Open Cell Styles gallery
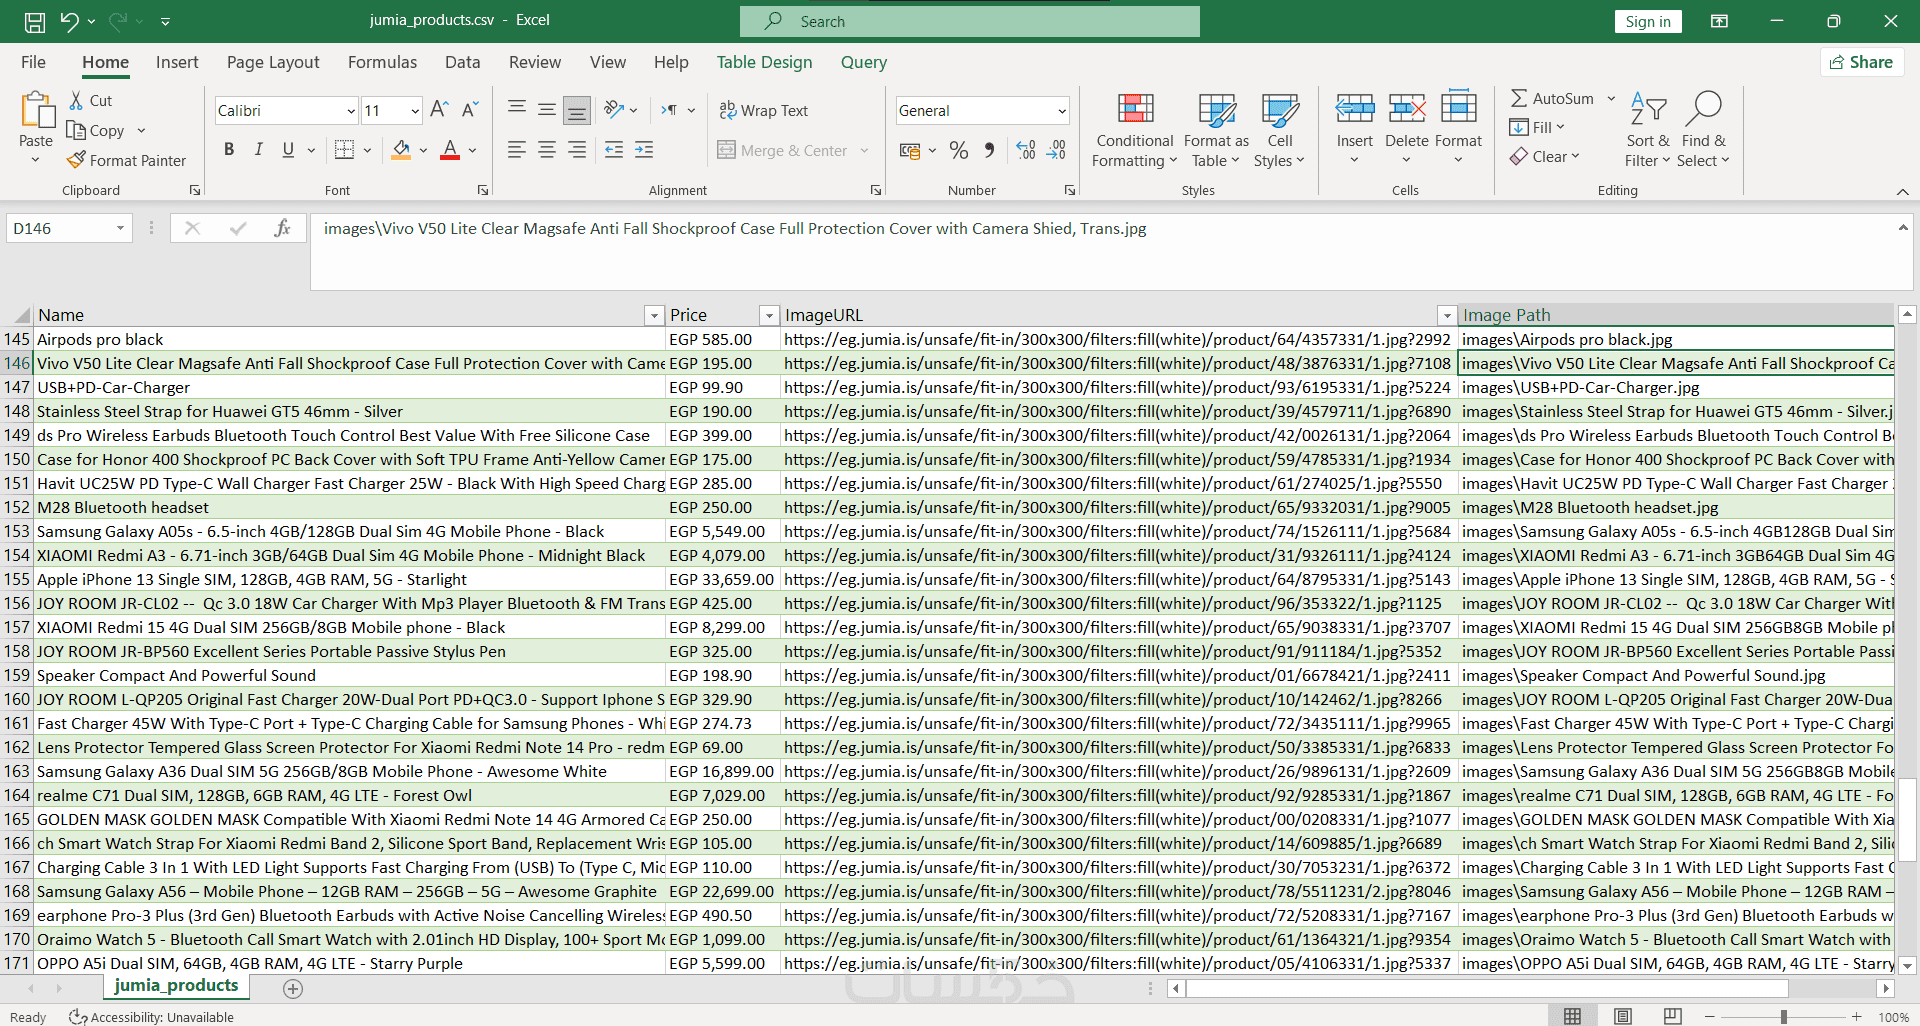This screenshot has width=1920, height=1026. pyautogui.click(x=1280, y=130)
